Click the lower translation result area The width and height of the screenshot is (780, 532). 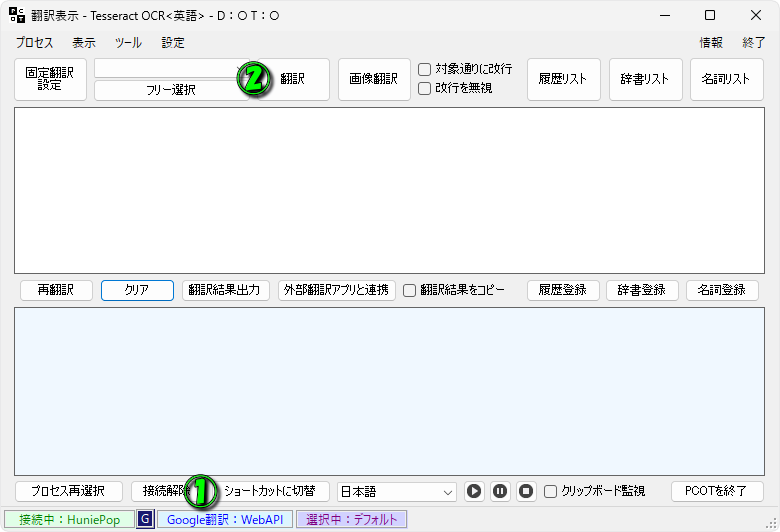coord(390,392)
